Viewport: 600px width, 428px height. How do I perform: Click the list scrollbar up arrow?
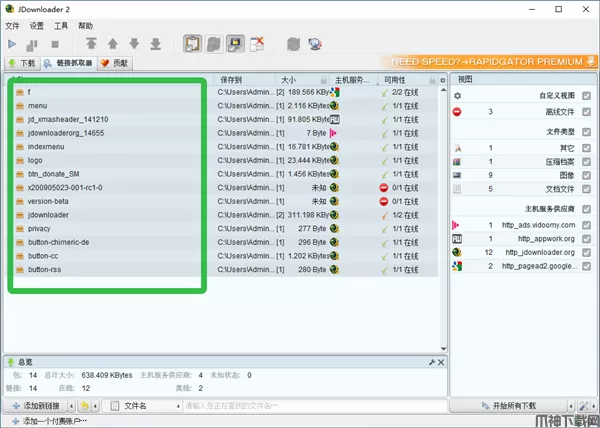(443, 90)
